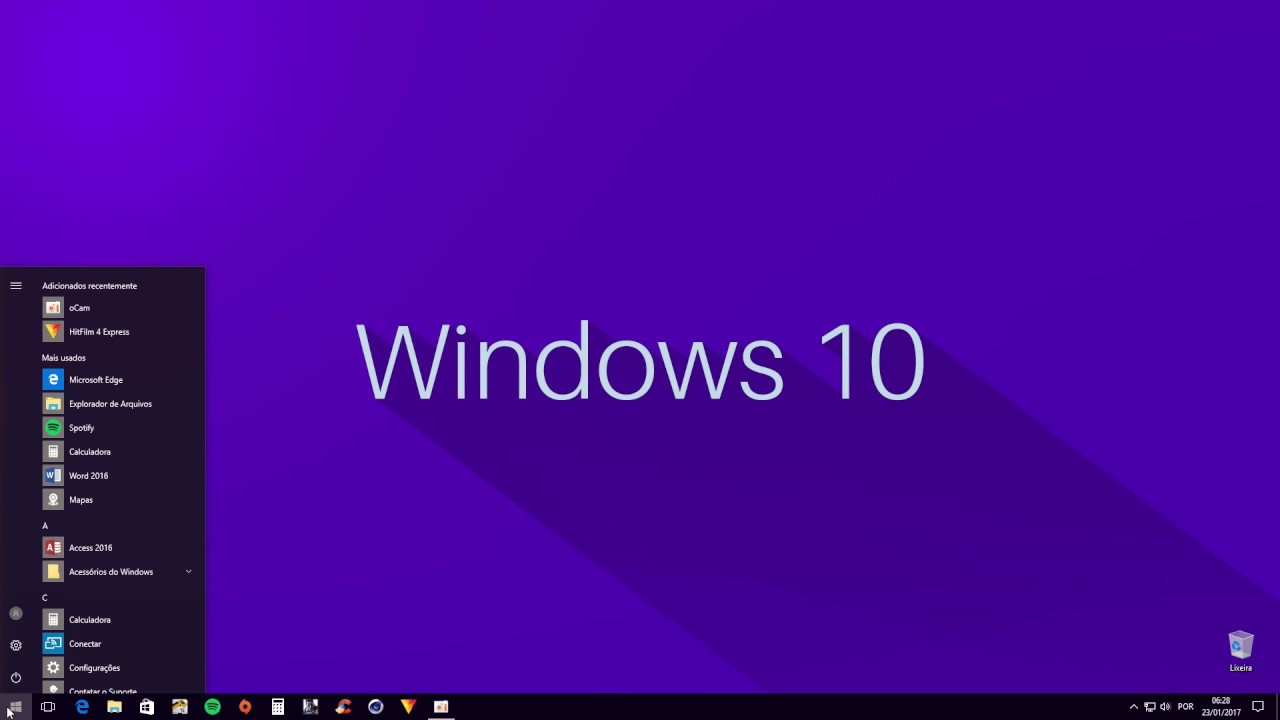Click letter C header in app list
This screenshot has width=1280, height=720.
[x=45, y=598]
